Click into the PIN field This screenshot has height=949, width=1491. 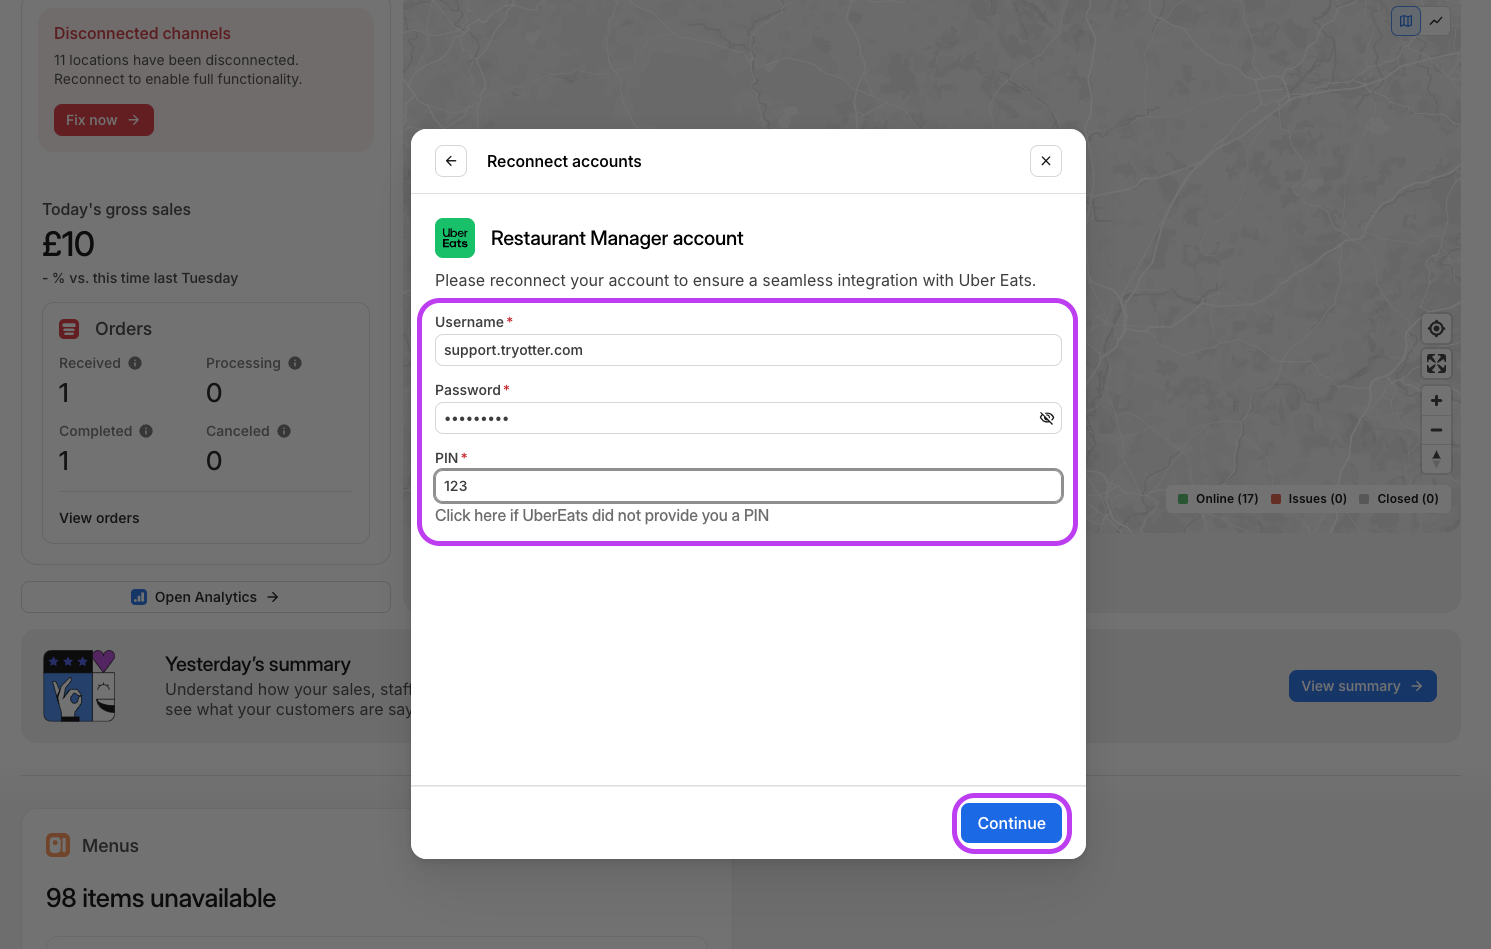tap(747, 486)
